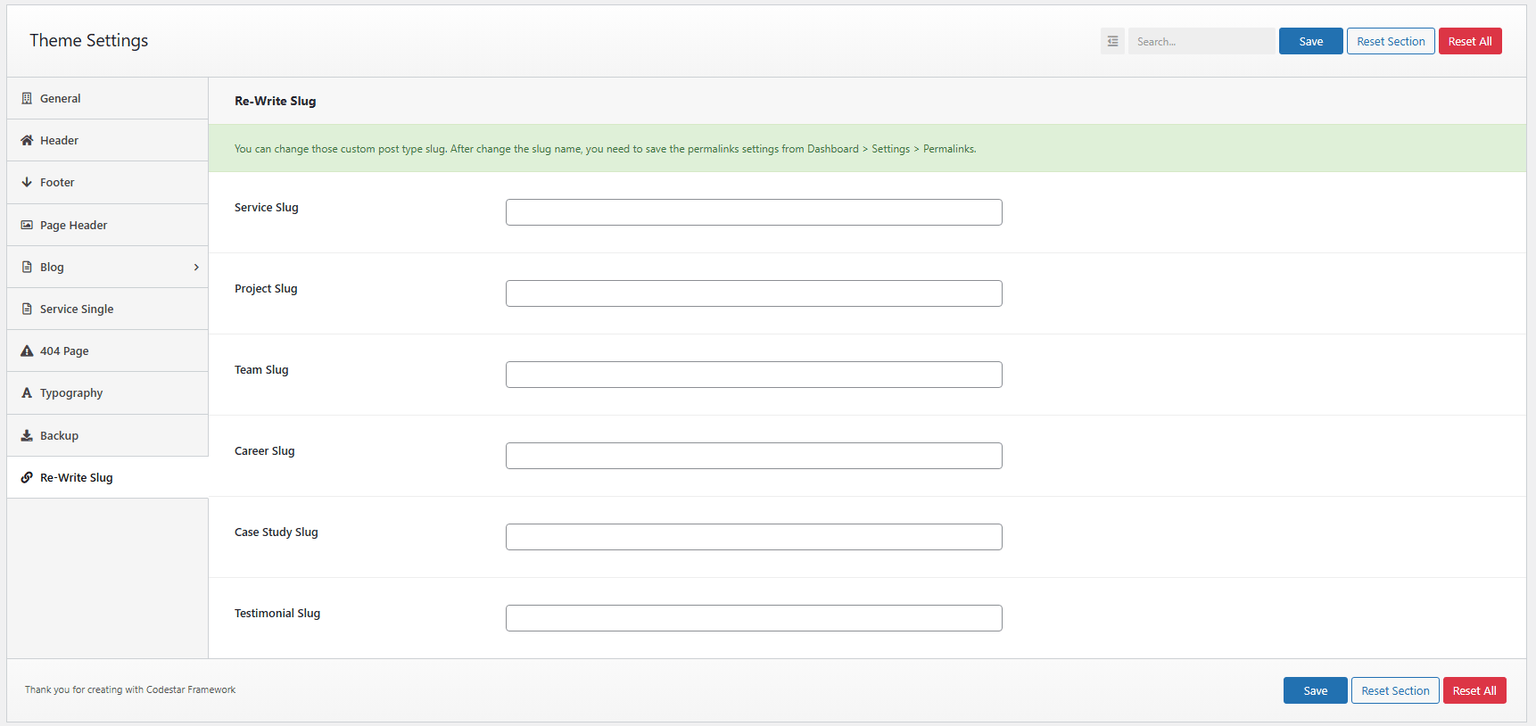Click the letter A Typography icon
Viewport: 1536px width, 726px height.
coord(27,394)
